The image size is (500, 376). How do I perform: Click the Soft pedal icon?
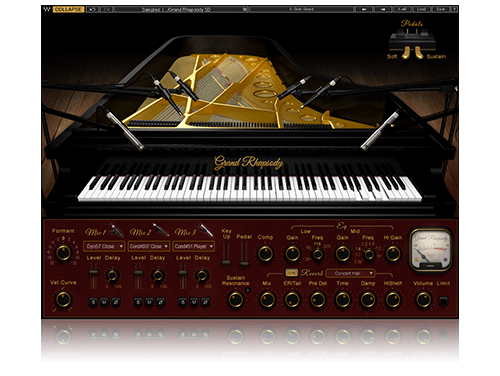(406, 53)
